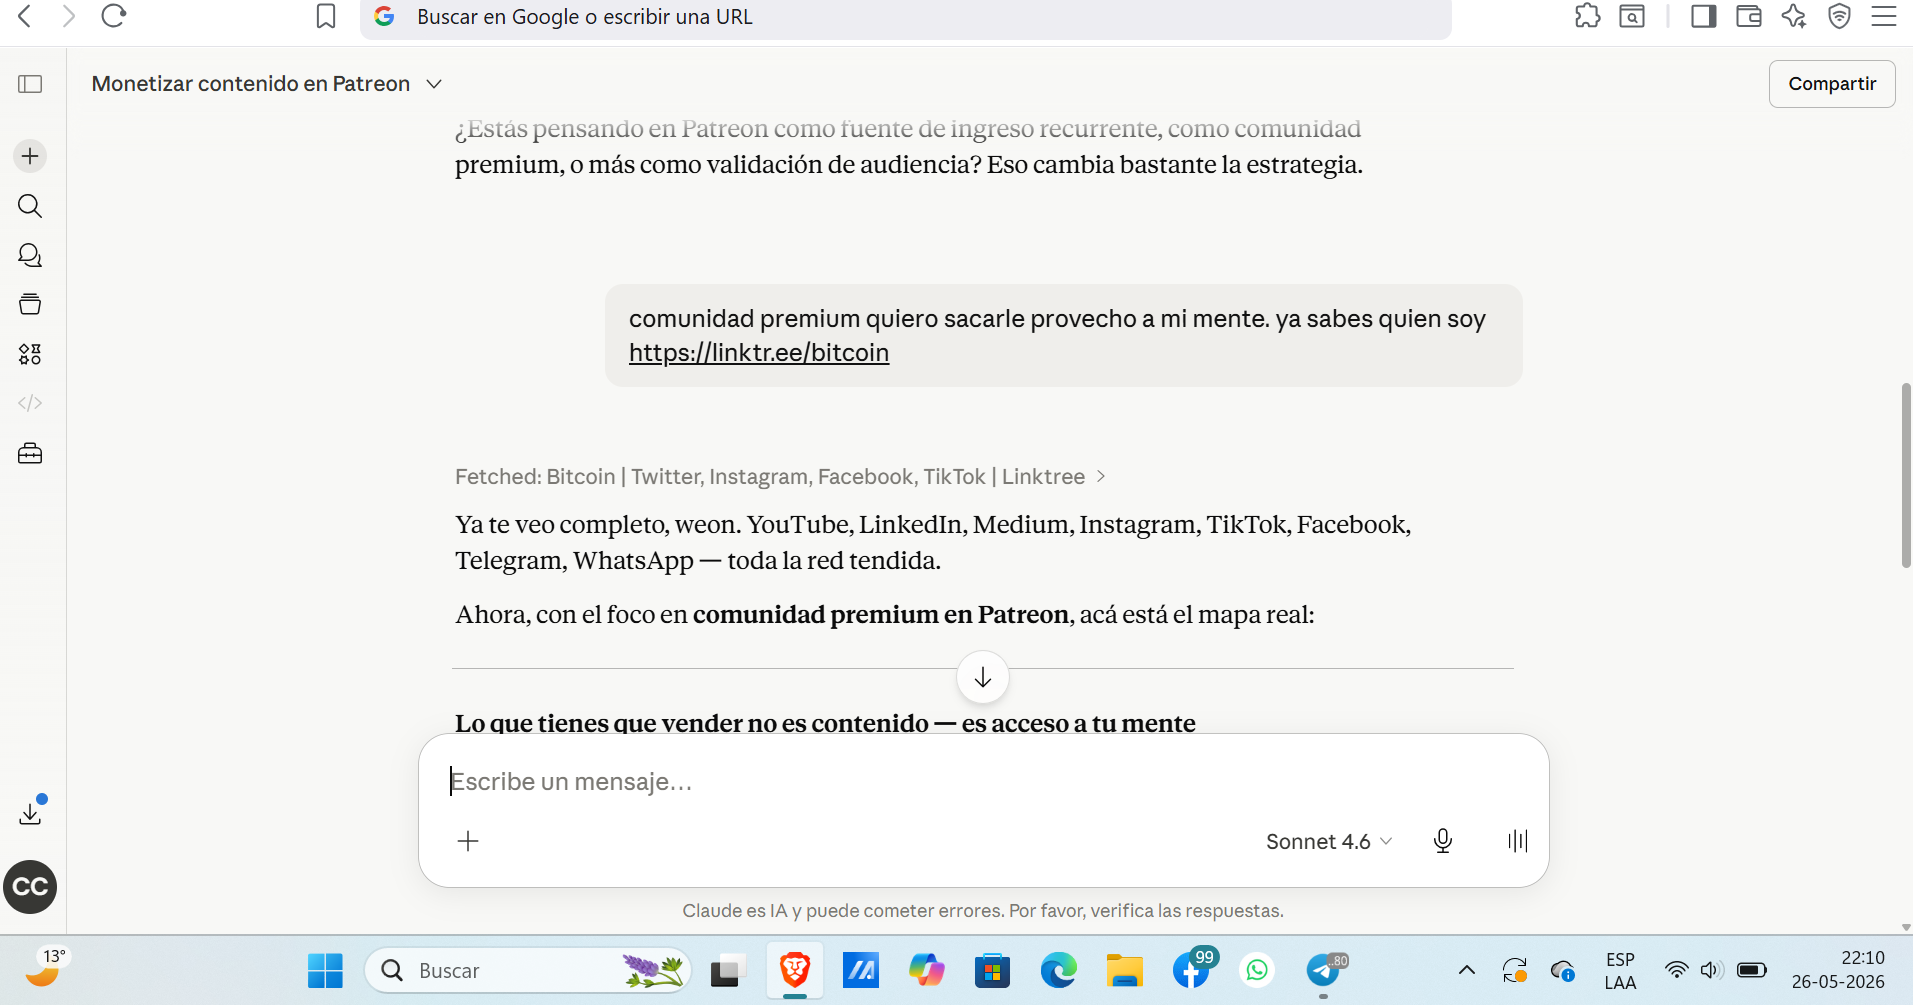Click the download apps icon in sidebar

pos(31,813)
